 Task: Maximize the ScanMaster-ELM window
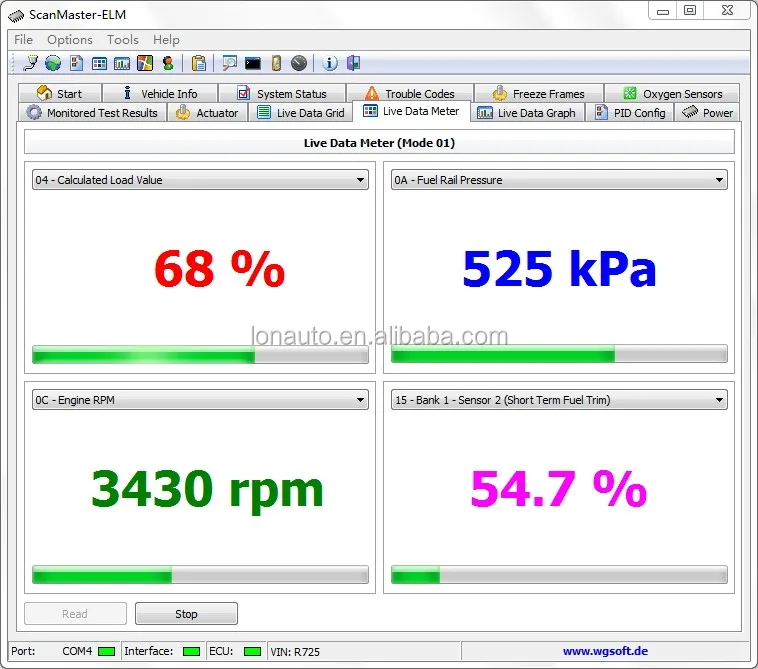690,10
